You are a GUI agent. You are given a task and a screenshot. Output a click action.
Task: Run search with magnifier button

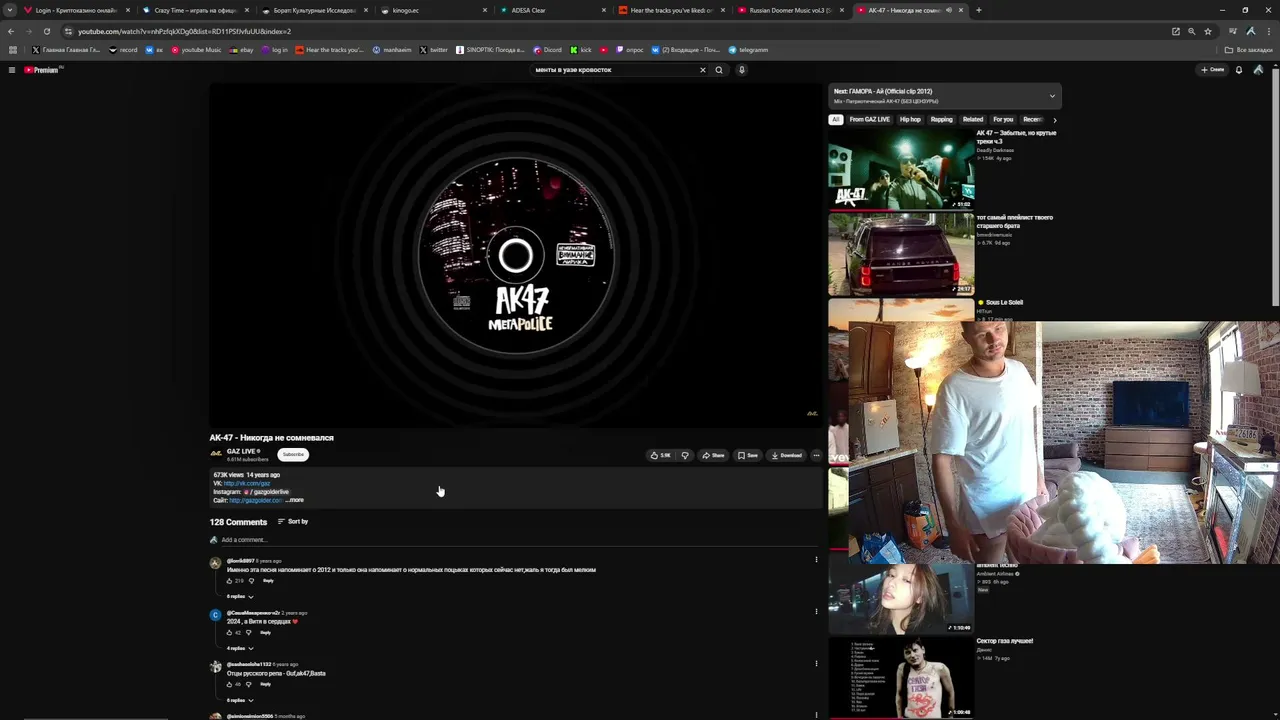coord(718,70)
